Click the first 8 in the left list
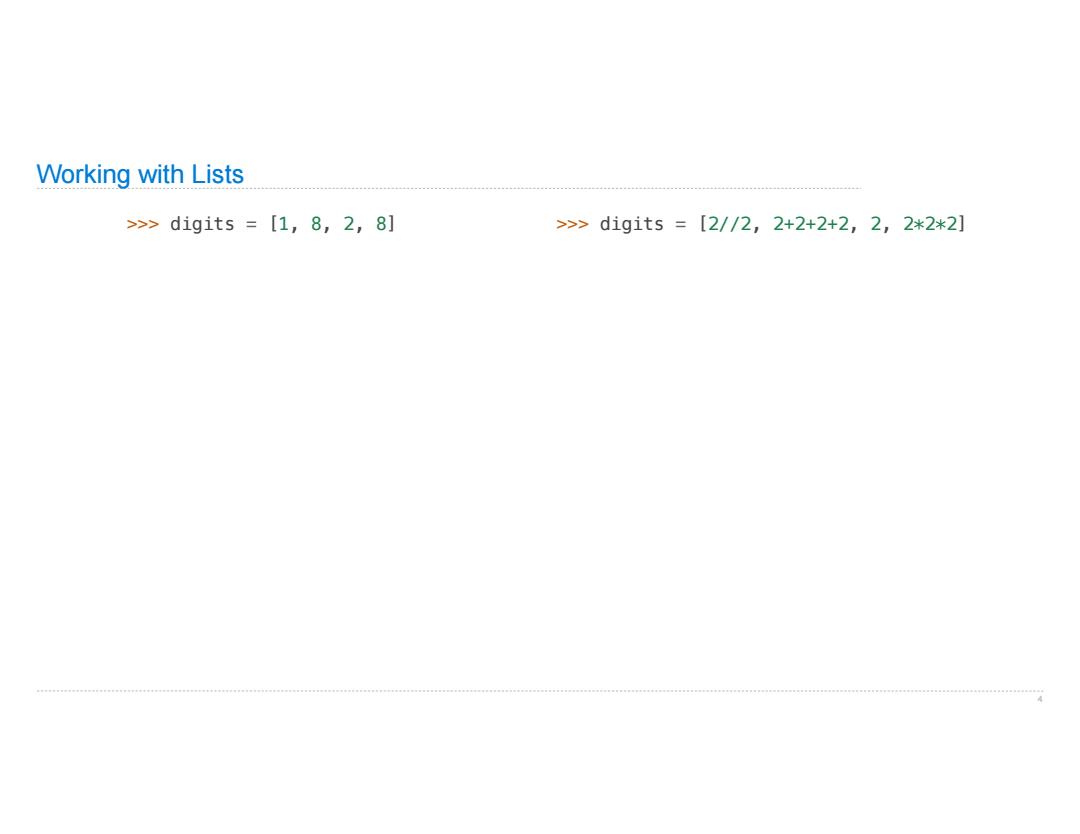The width and height of the screenshot is (1080, 834). [x=315, y=224]
